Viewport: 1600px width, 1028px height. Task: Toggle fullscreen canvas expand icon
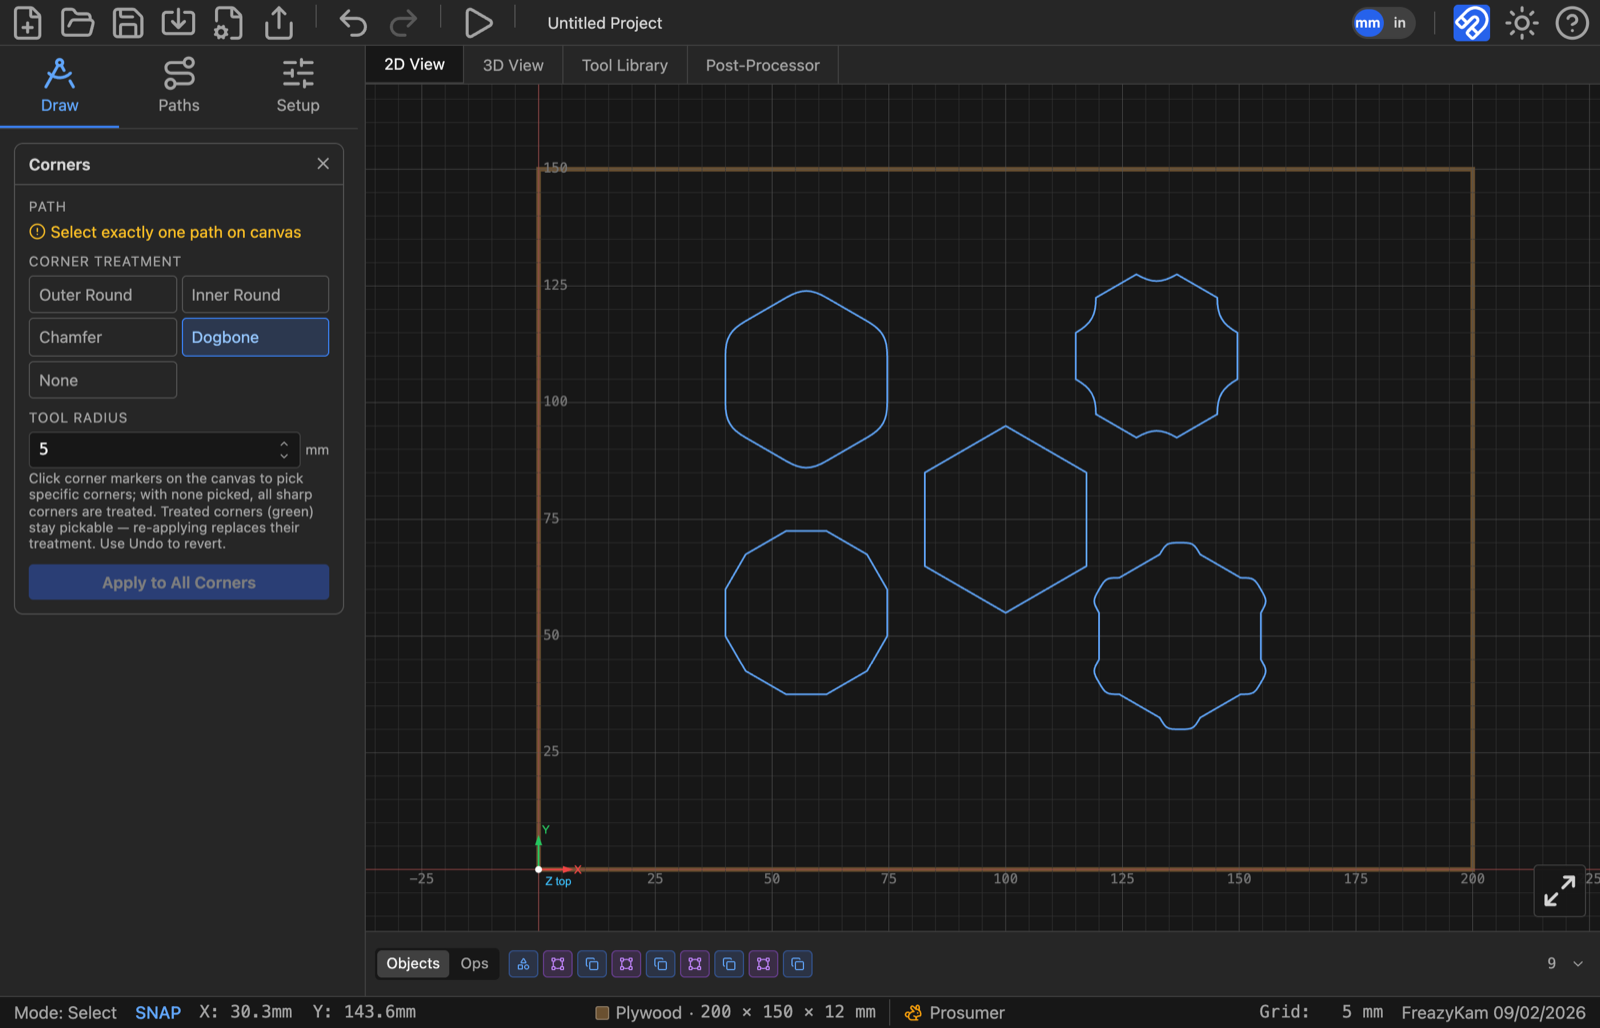pos(1560,890)
